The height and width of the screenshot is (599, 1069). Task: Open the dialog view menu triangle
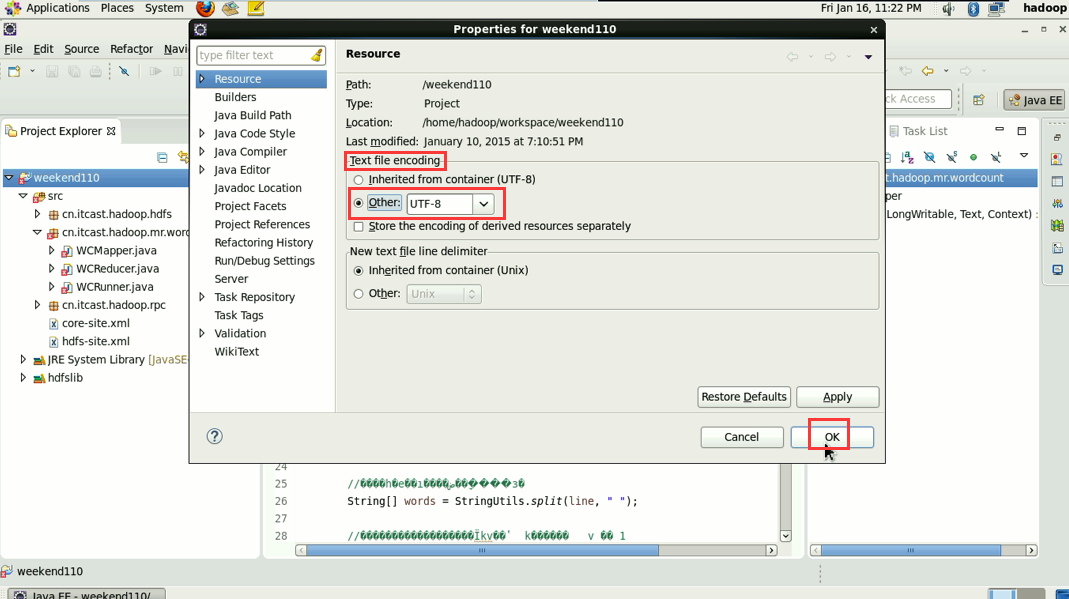868,57
